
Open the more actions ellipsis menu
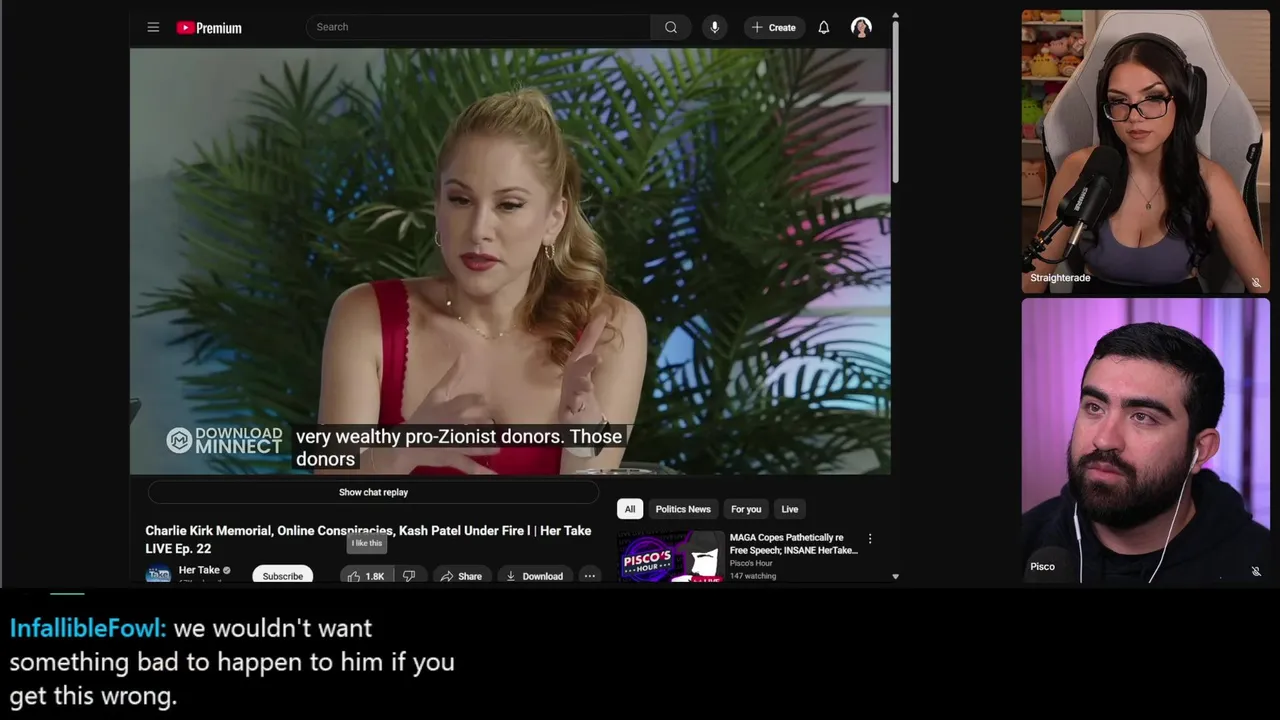click(x=589, y=576)
